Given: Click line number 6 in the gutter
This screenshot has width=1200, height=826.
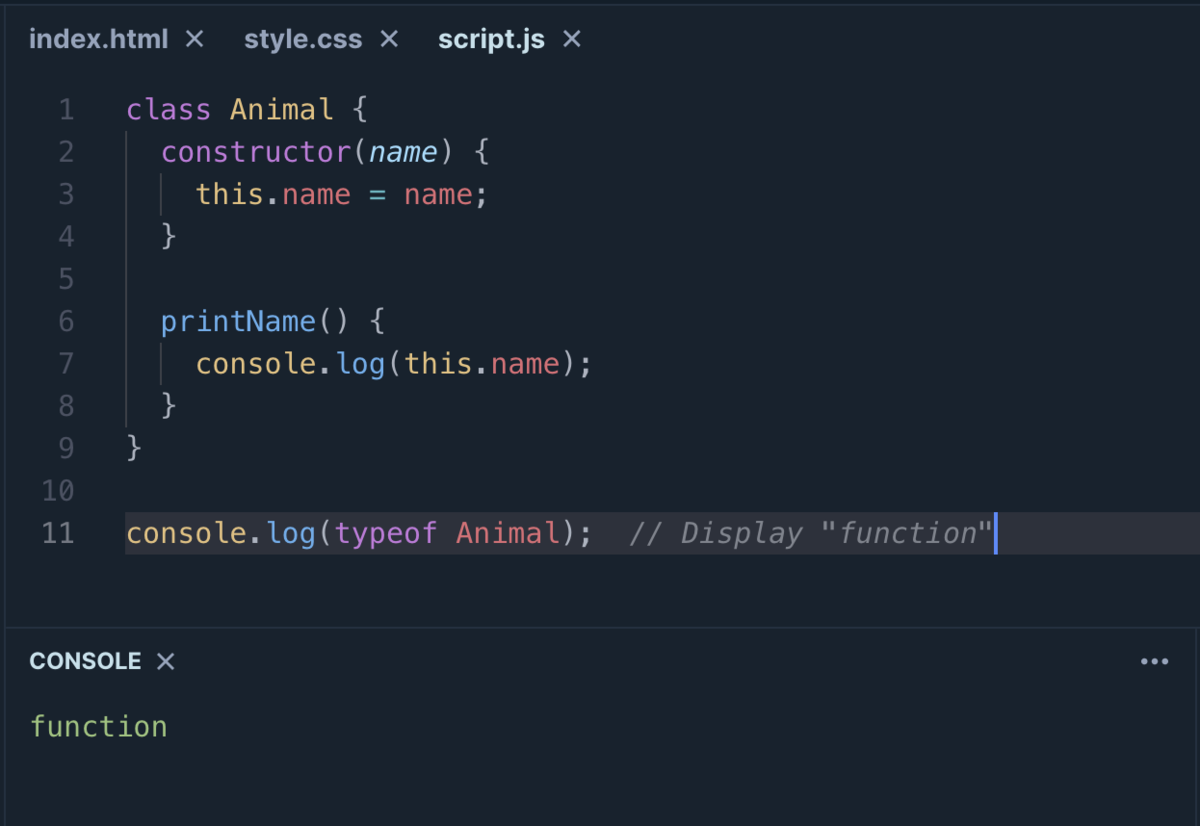Looking at the screenshot, I should tap(66, 321).
